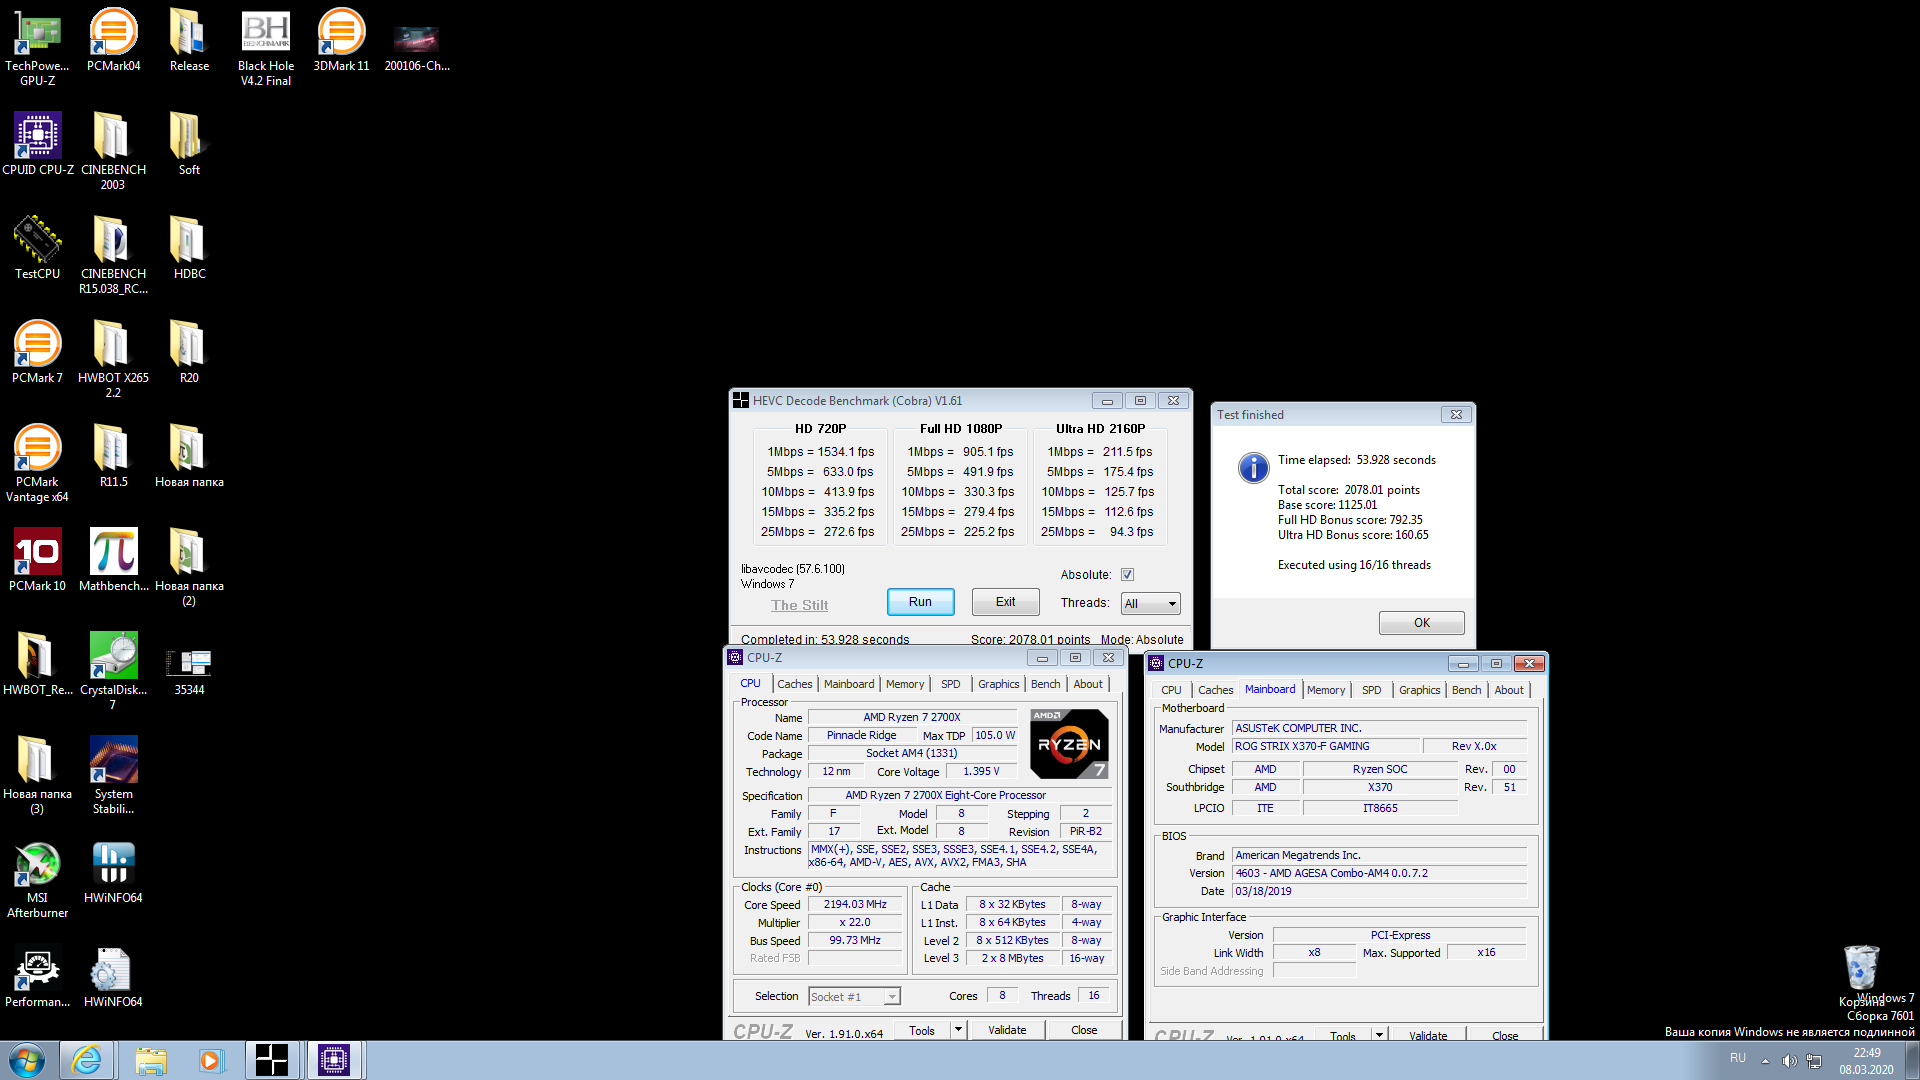Switch to HEVC Benchmark taskbar button
1920x1080 pixels.
coord(271,1060)
